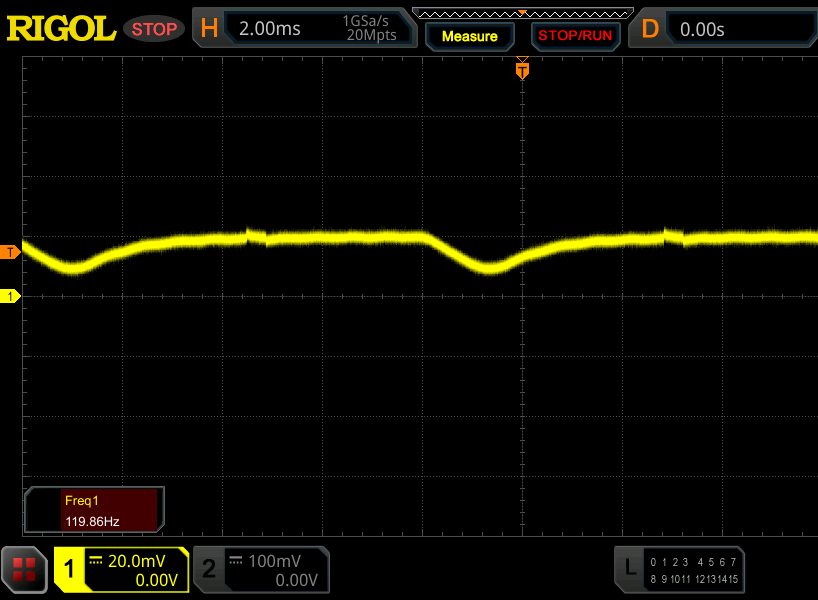Click the Freq1 measurement box
This screenshot has height=600, width=818.
pyautogui.click(x=94, y=510)
